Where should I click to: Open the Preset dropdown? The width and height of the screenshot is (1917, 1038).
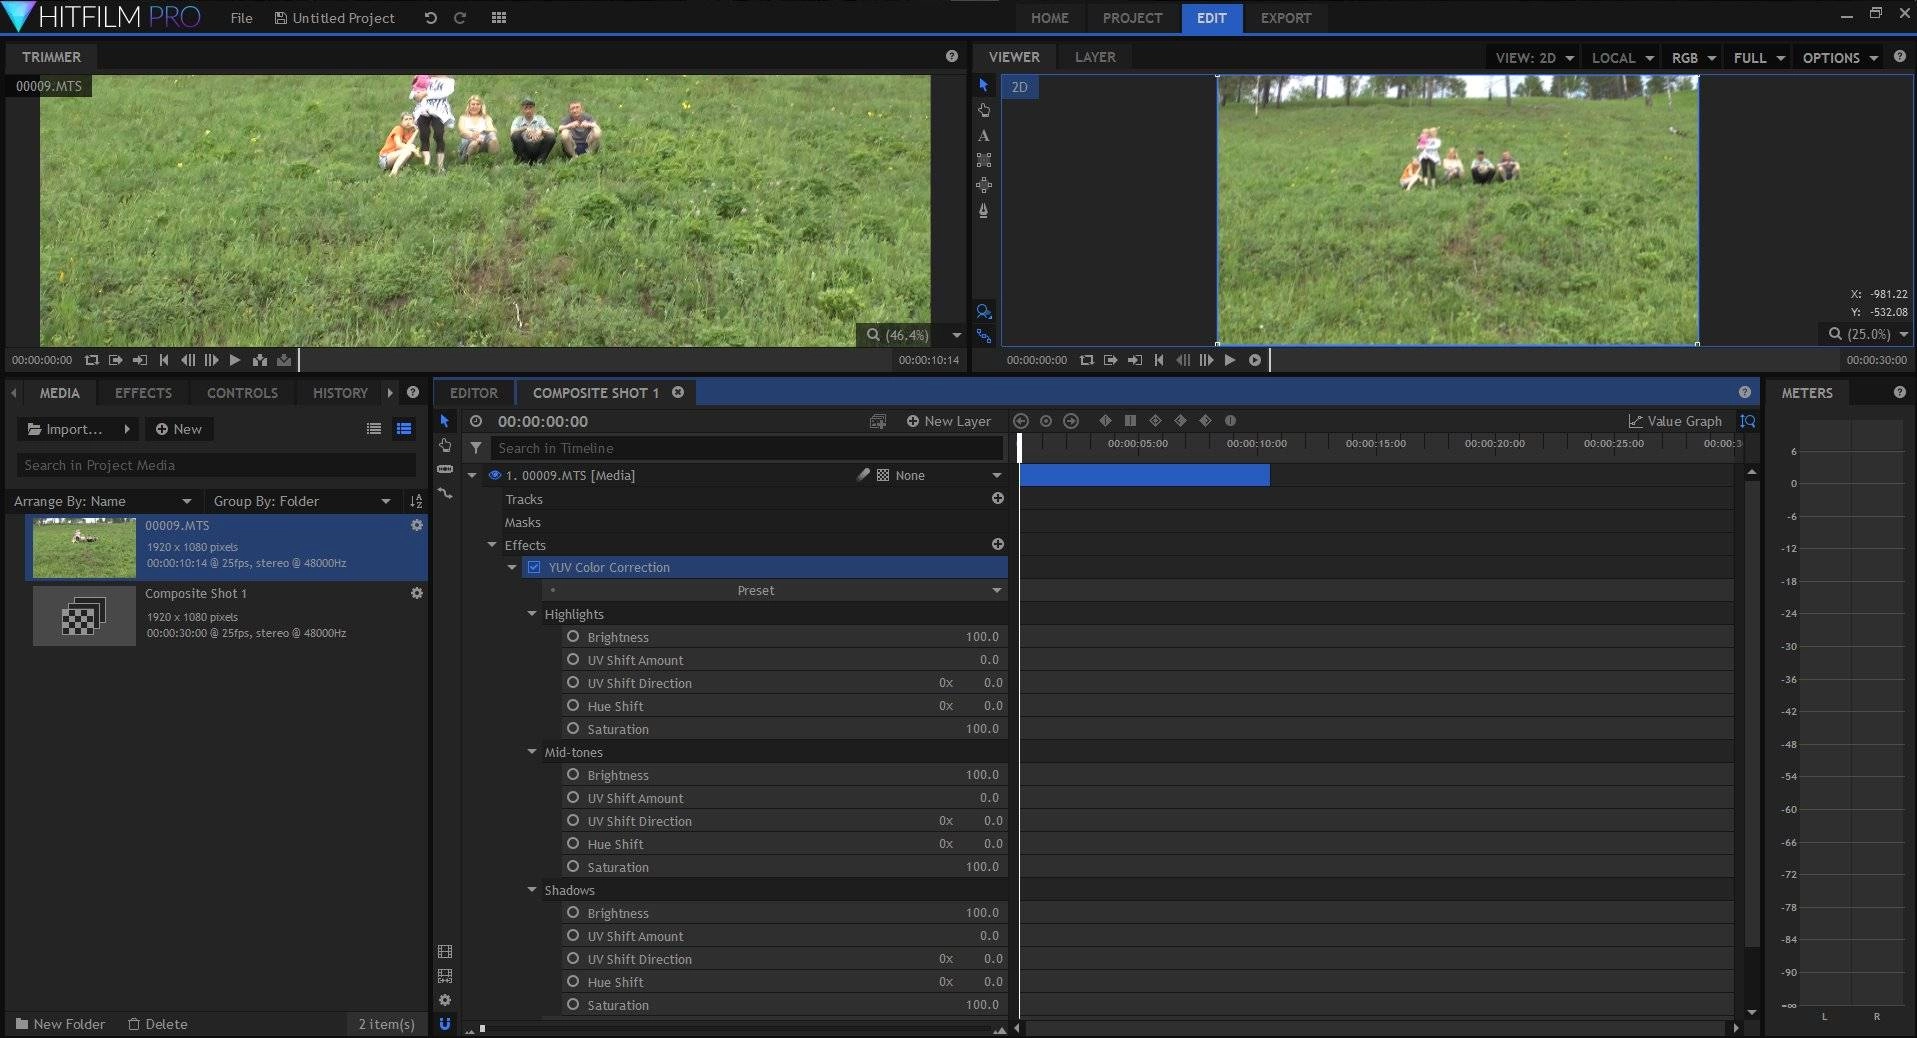pyautogui.click(x=775, y=590)
